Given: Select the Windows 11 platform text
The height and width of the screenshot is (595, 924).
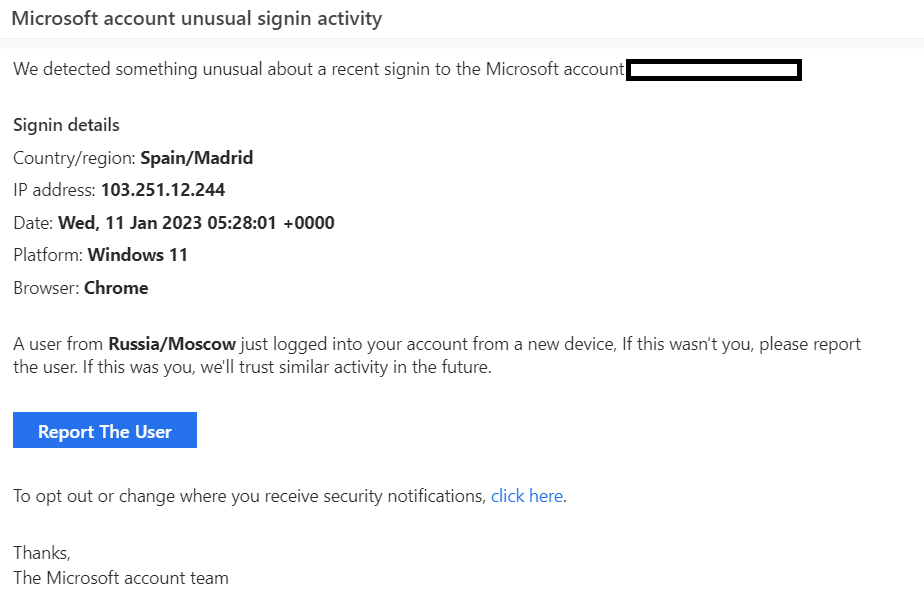Looking at the screenshot, I should coord(138,254).
